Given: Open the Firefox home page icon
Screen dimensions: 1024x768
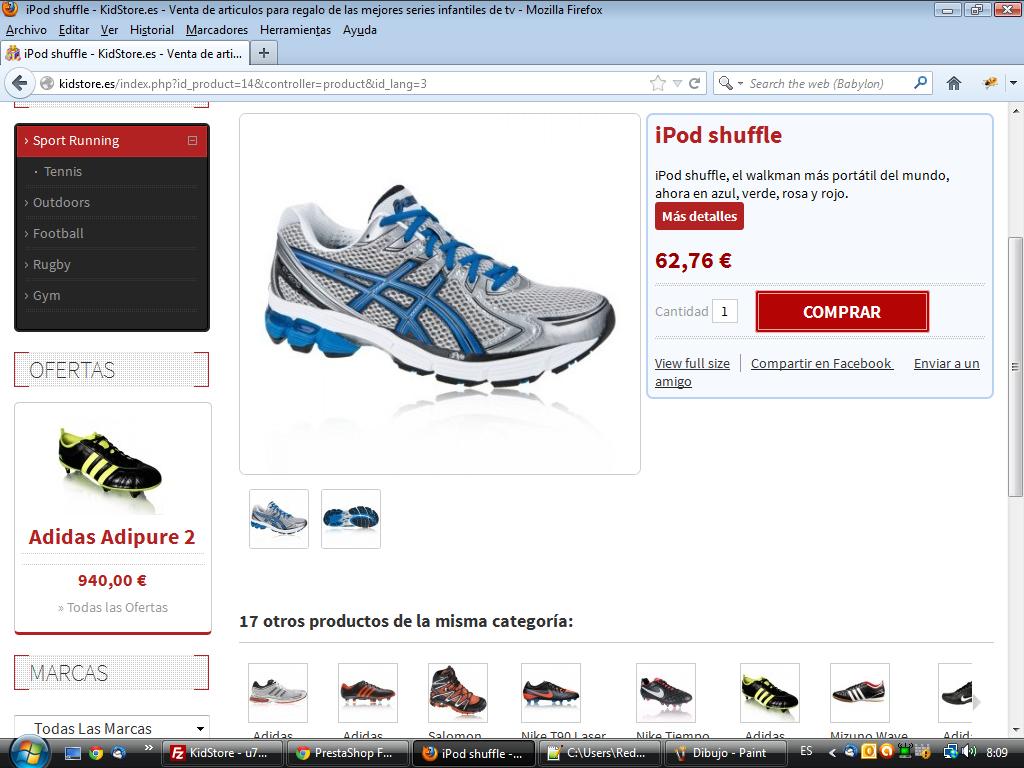Looking at the screenshot, I should [x=953, y=84].
